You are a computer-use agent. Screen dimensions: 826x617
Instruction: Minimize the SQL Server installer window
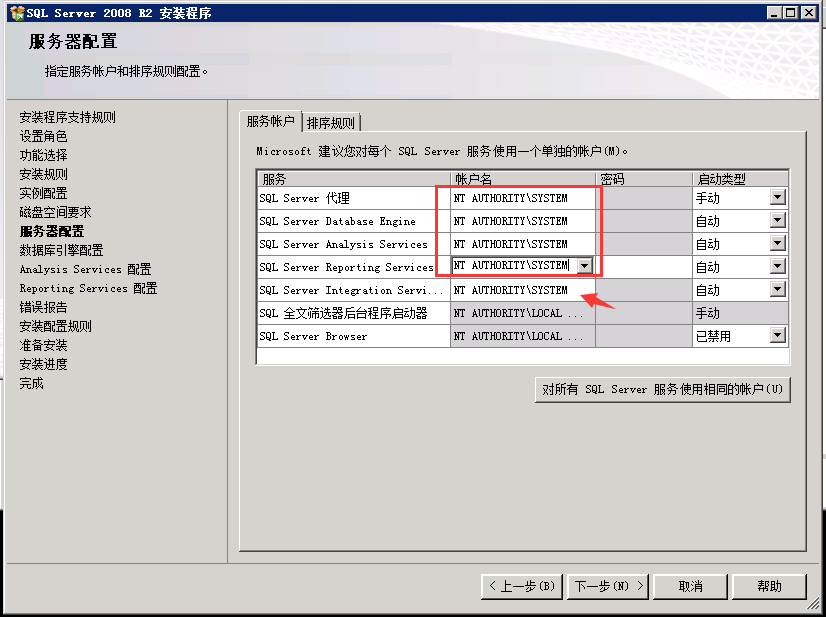pyautogui.click(x=774, y=13)
